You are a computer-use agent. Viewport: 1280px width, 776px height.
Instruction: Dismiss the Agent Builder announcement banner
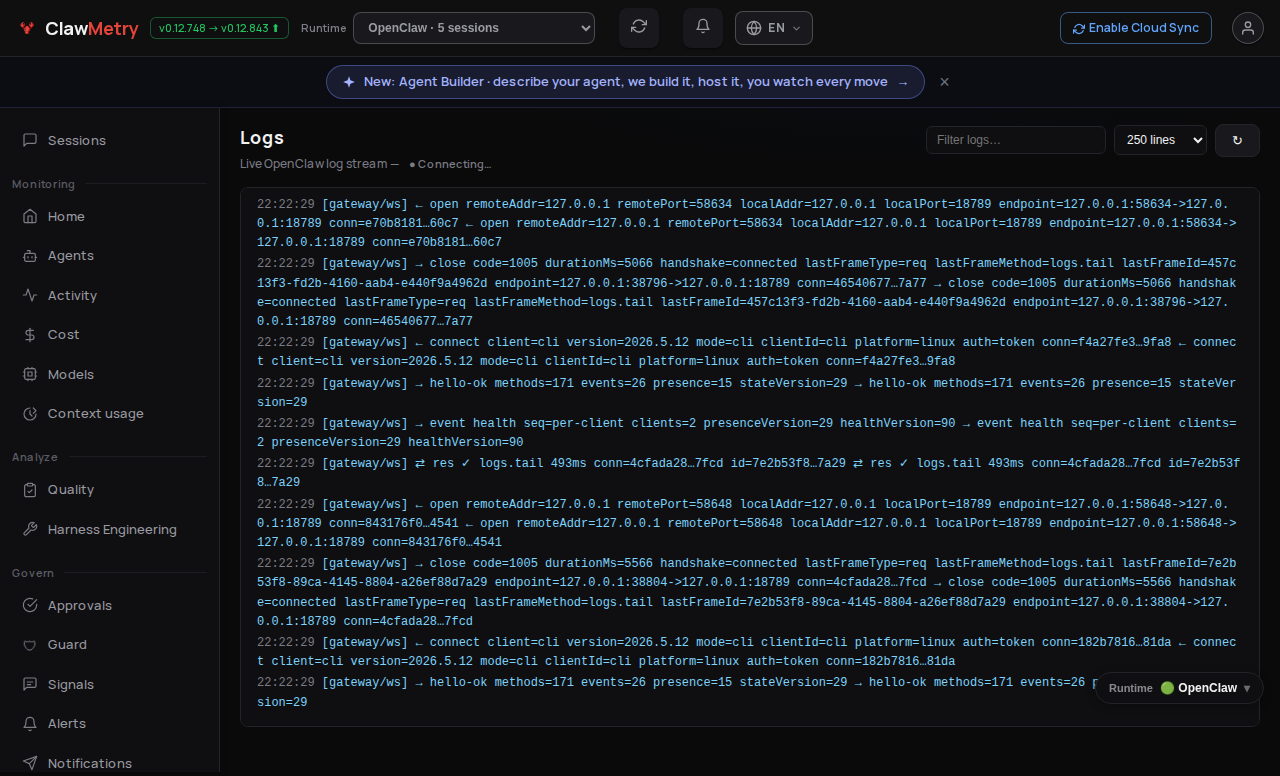click(944, 82)
